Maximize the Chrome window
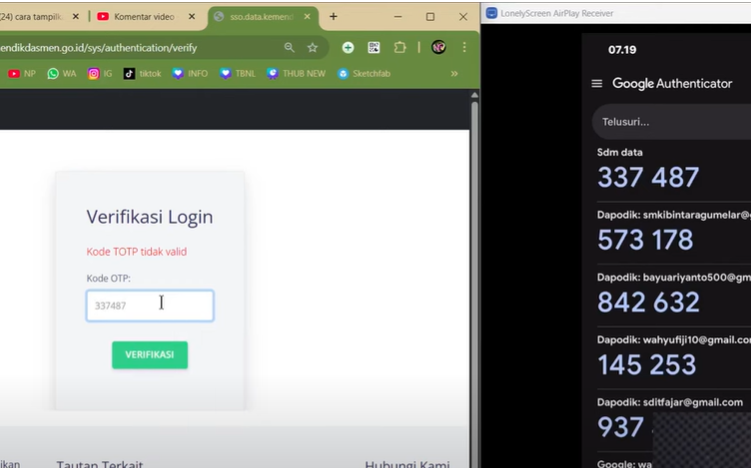This screenshot has height=468, width=751. 430,17
